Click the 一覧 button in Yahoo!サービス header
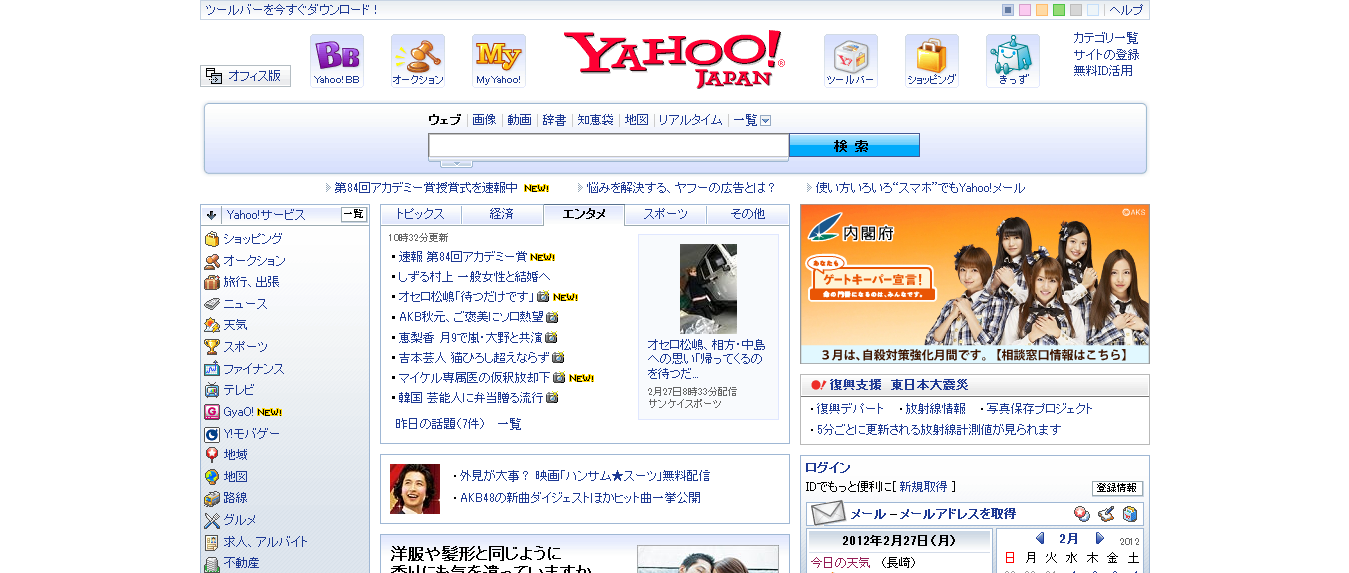 click(354, 215)
